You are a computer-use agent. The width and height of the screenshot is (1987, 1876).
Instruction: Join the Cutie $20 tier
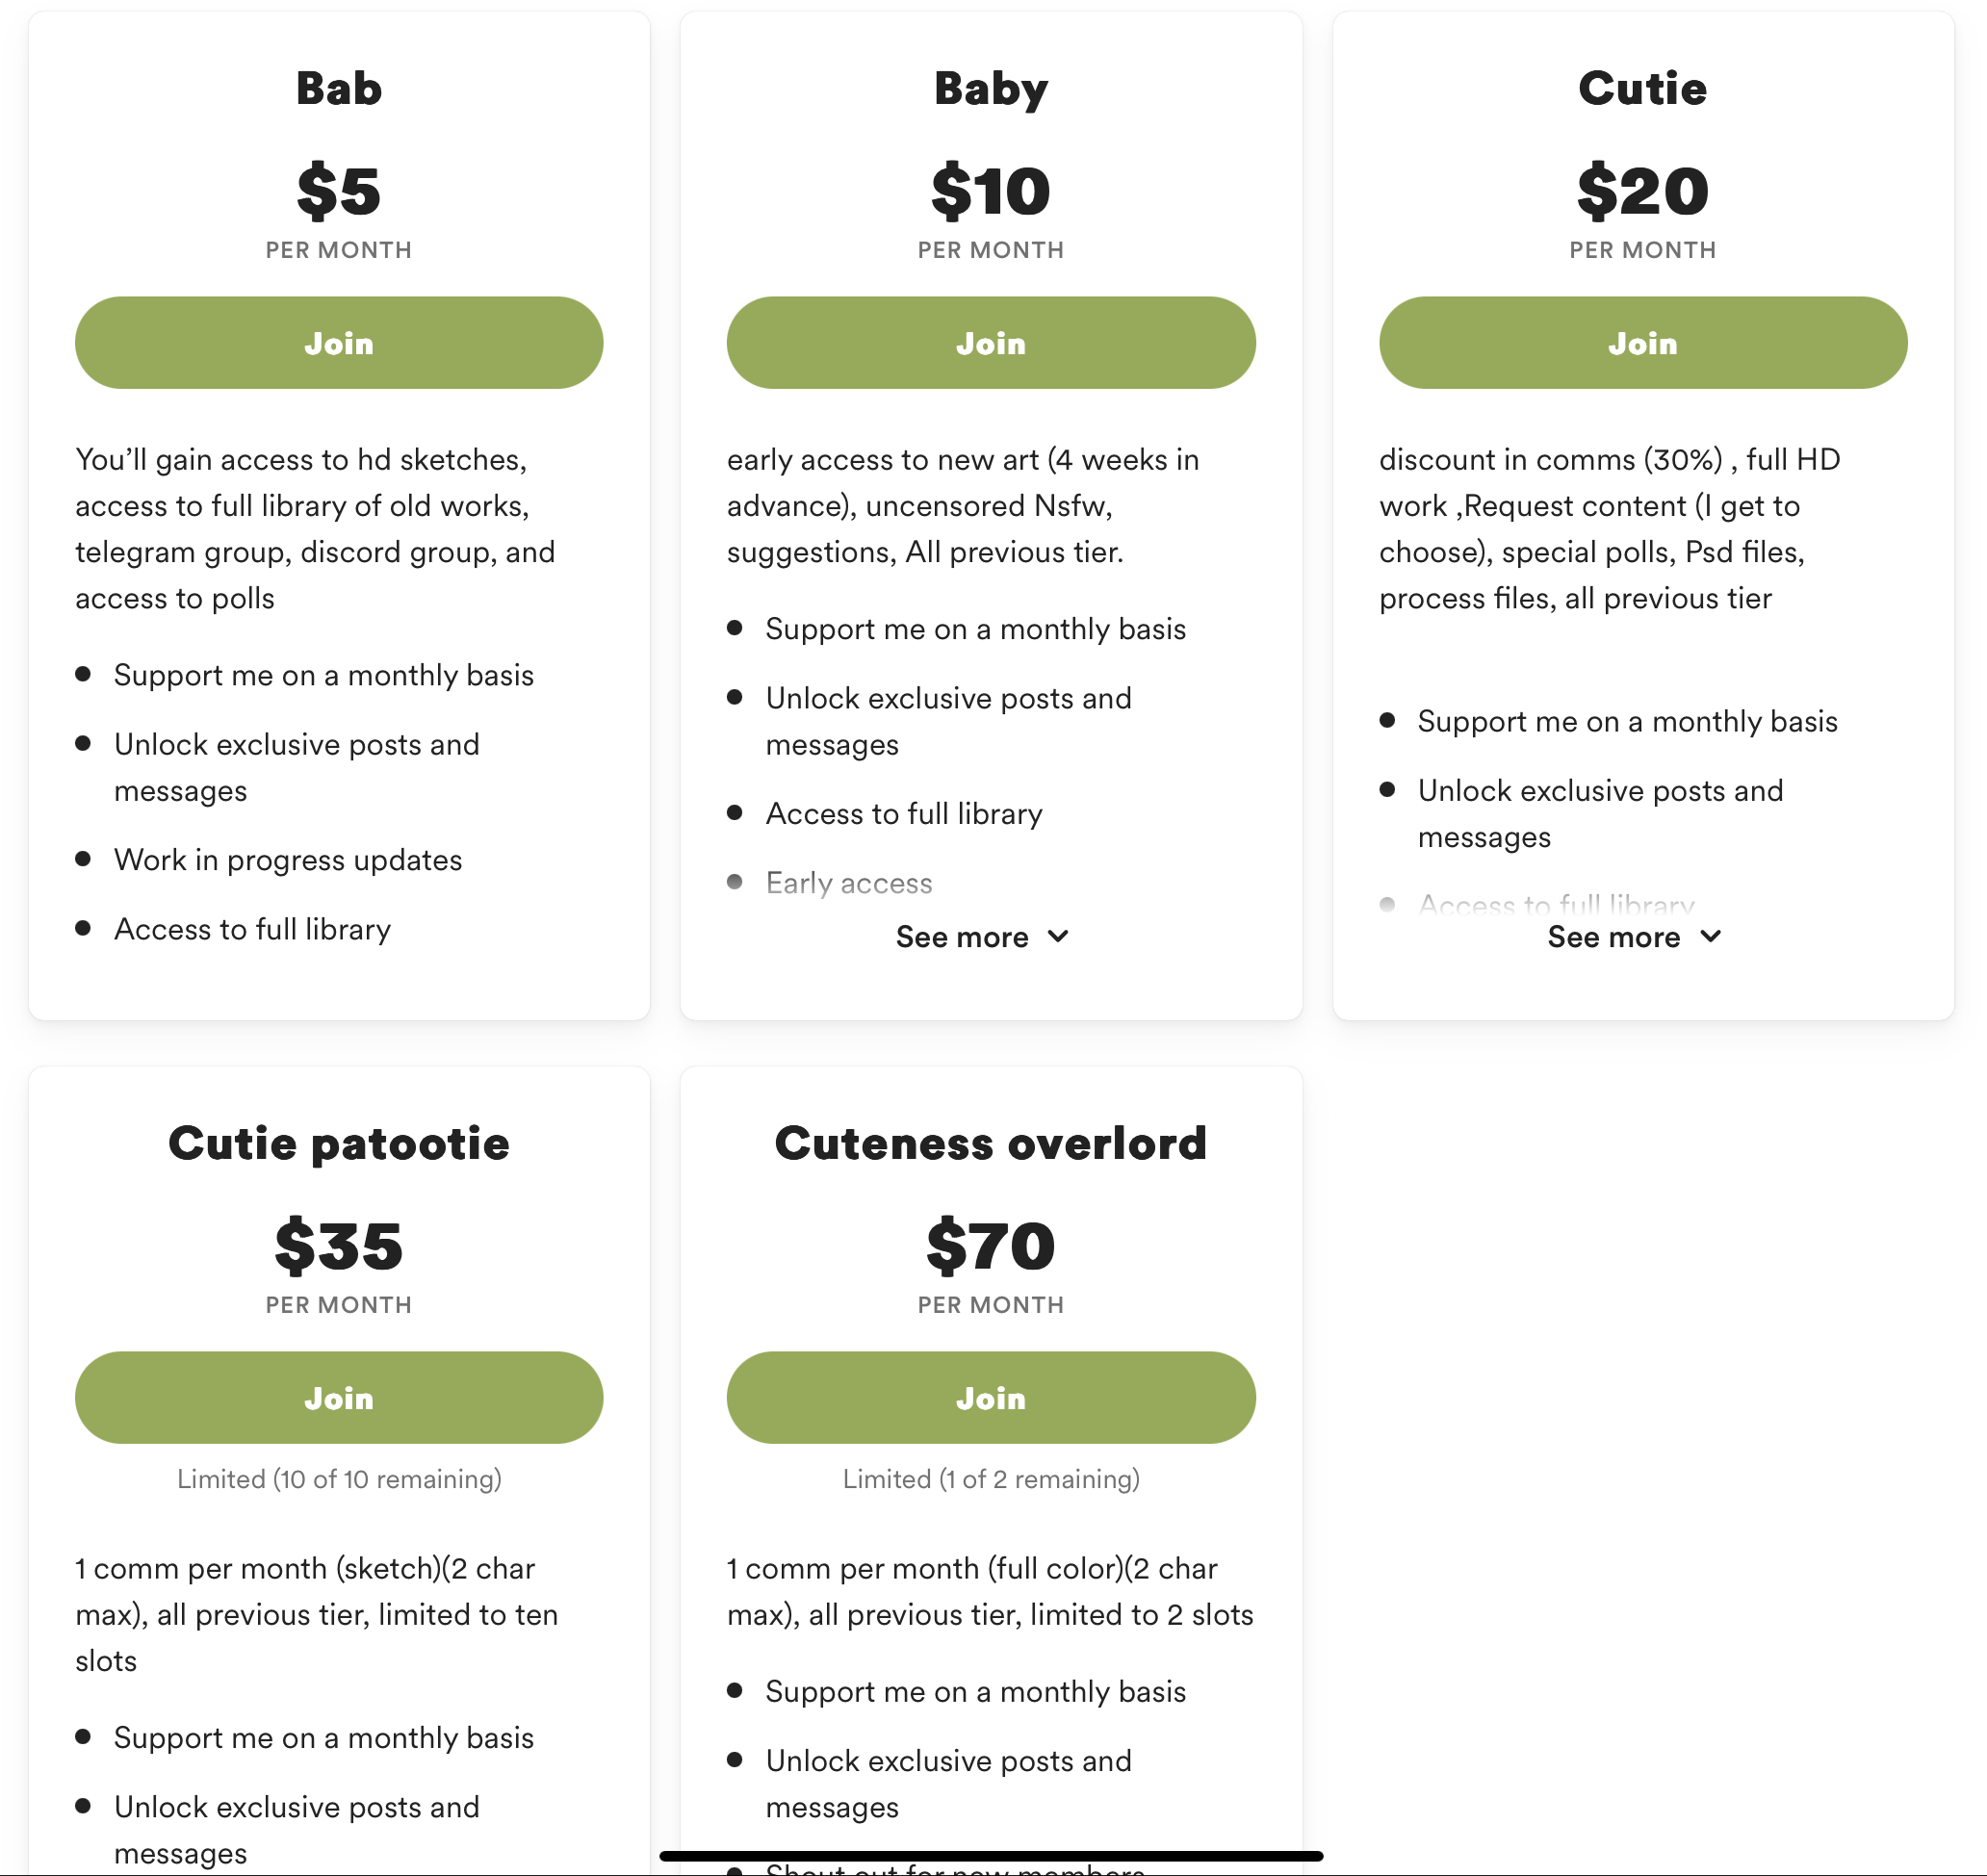(1642, 343)
